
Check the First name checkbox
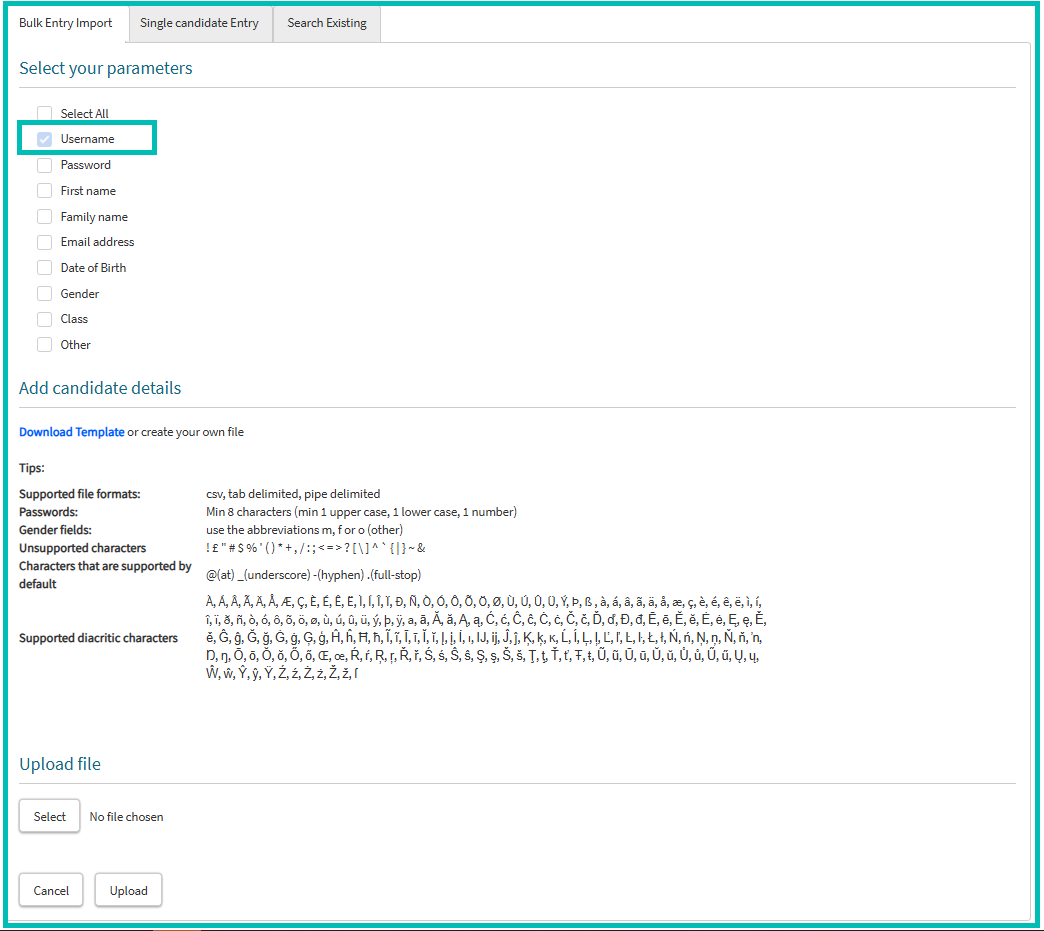point(45,191)
